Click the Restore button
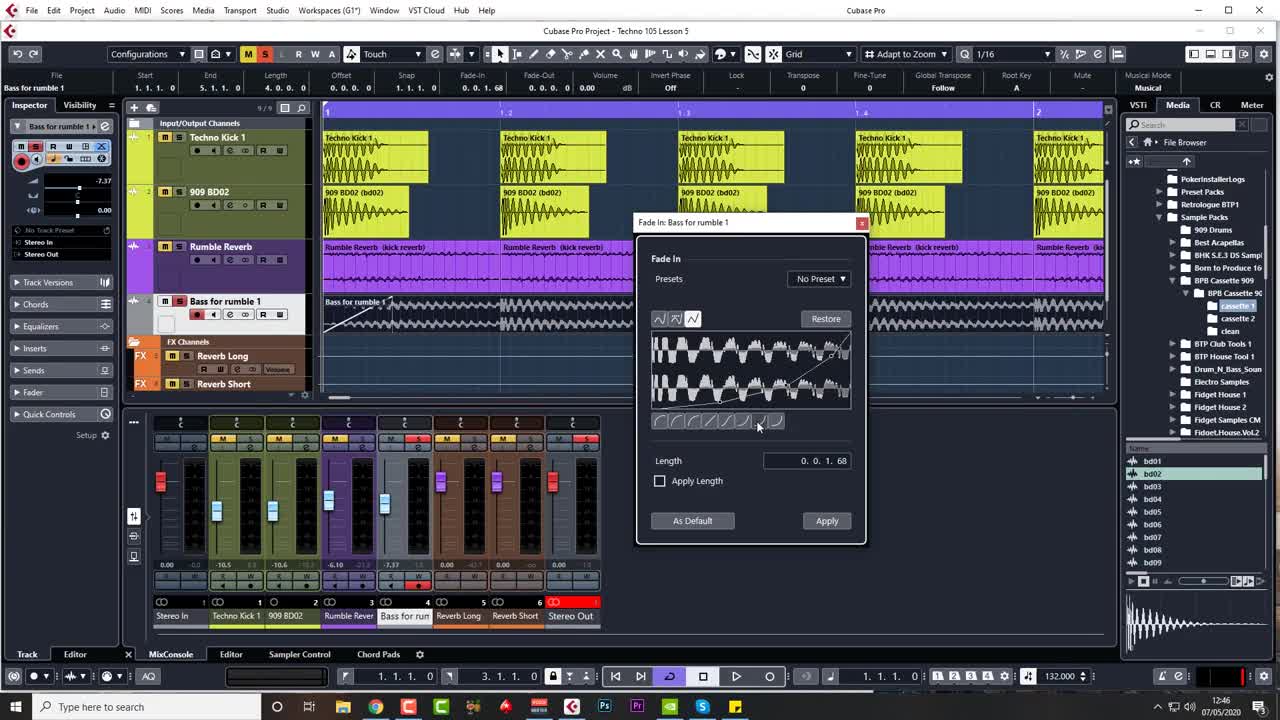The width and height of the screenshot is (1280, 720). 826,319
